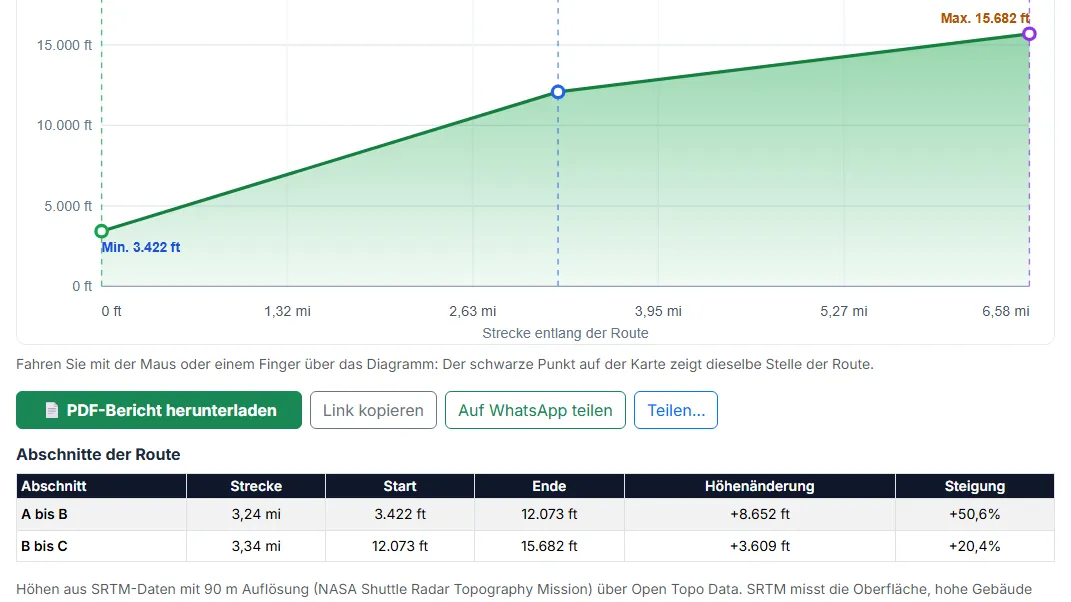Click the Steigung column header
Viewport: 1071px width, 602px height.
pyautogui.click(x=975, y=486)
